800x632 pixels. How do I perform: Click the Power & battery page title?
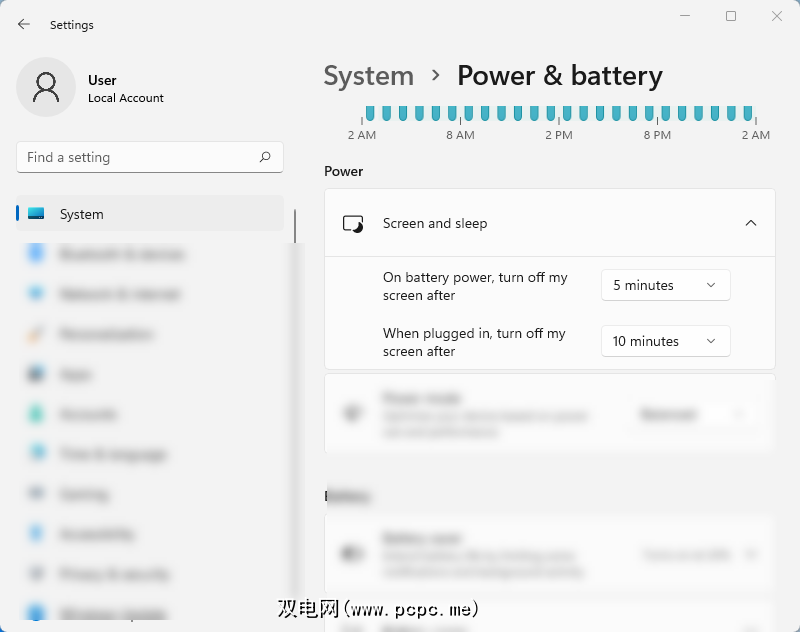coord(560,76)
